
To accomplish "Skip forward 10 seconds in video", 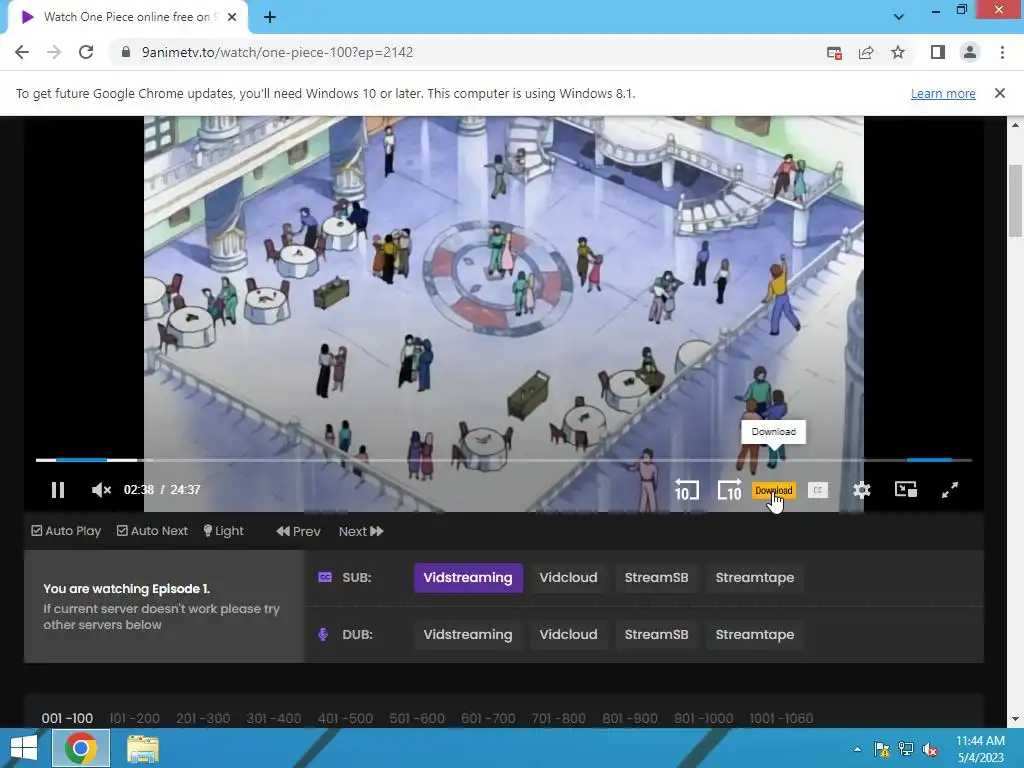I will coord(729,490).
